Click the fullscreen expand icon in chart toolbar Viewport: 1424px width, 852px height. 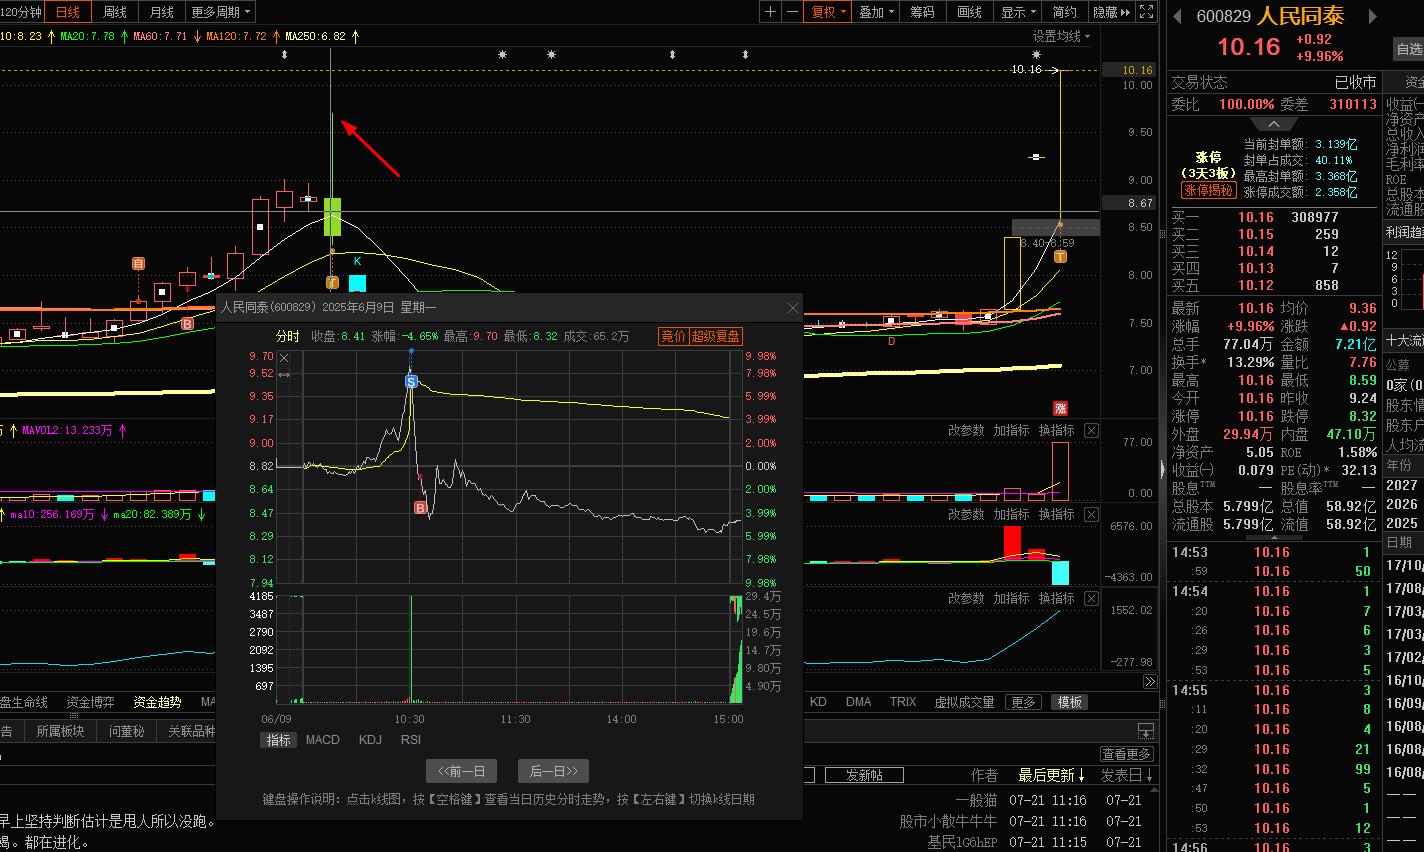(1147, 12)
